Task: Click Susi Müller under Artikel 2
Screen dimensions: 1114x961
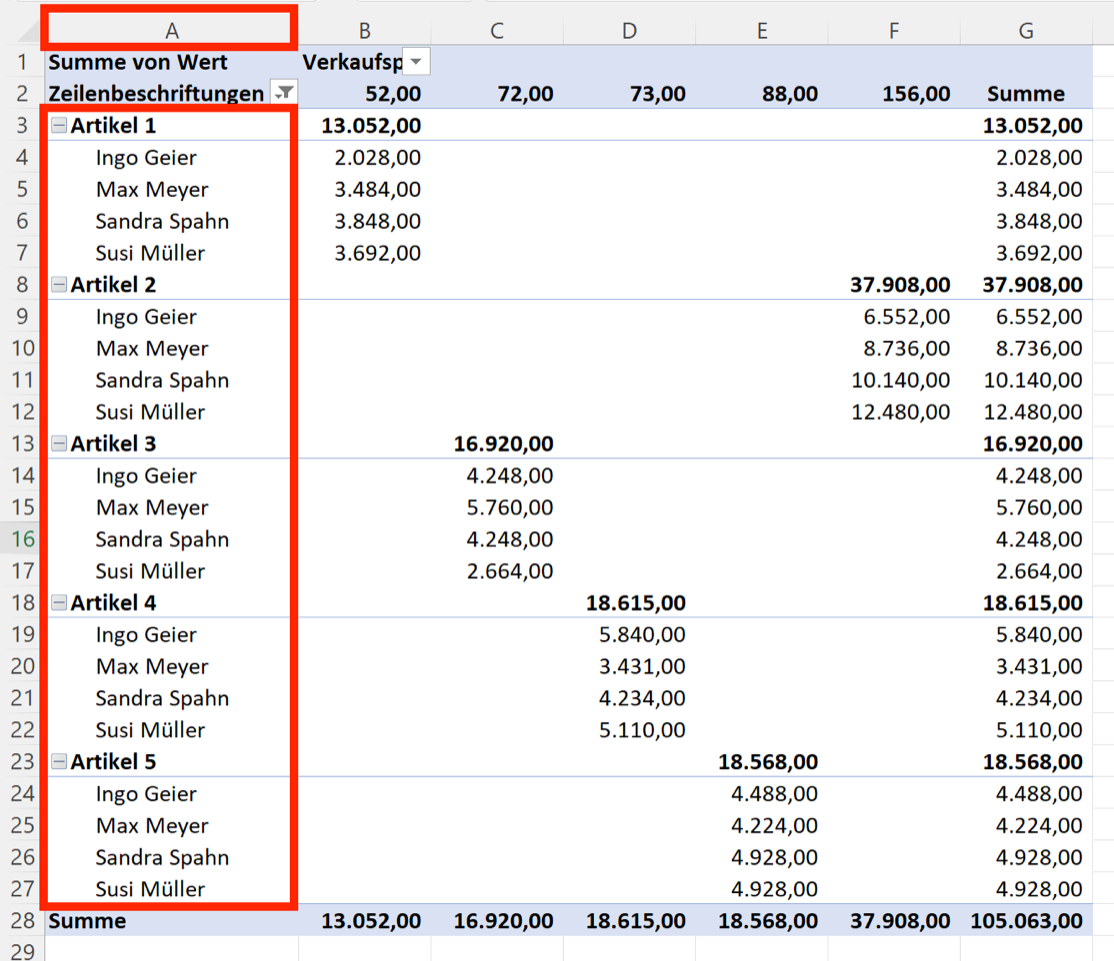Action: tap(150, 412)
